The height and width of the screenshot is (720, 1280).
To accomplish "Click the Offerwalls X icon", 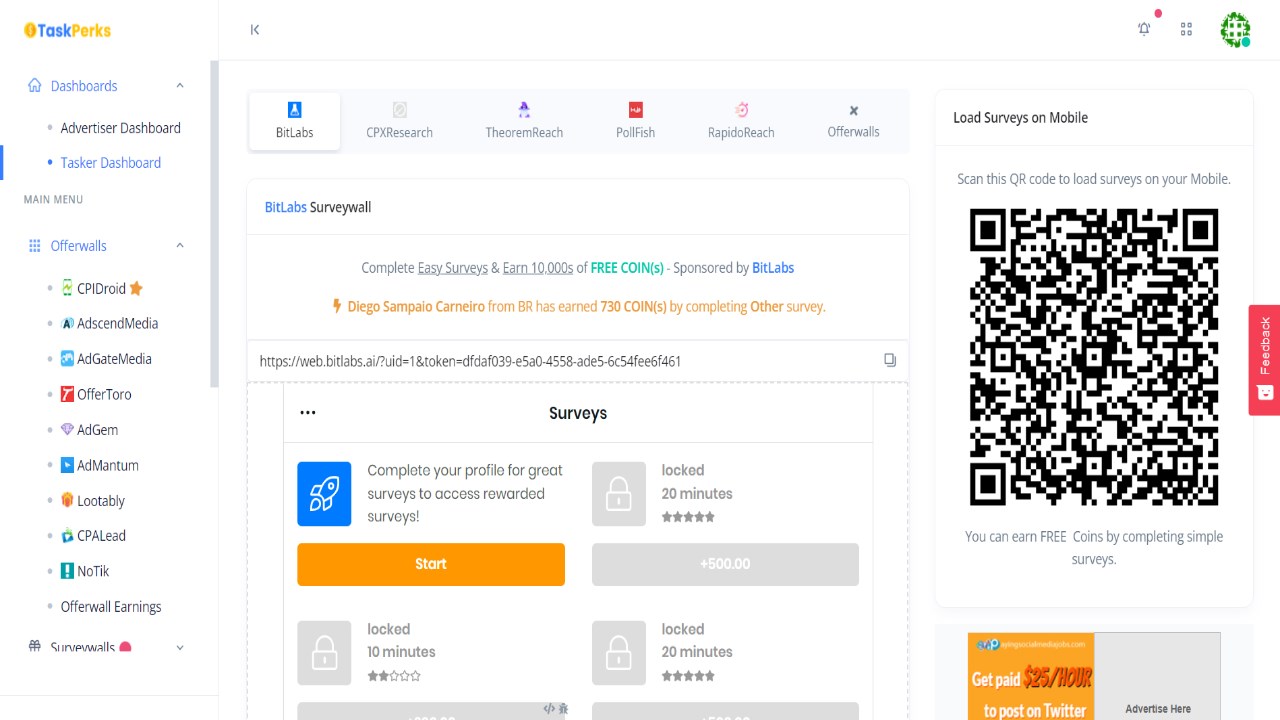I will click(852, 110).
